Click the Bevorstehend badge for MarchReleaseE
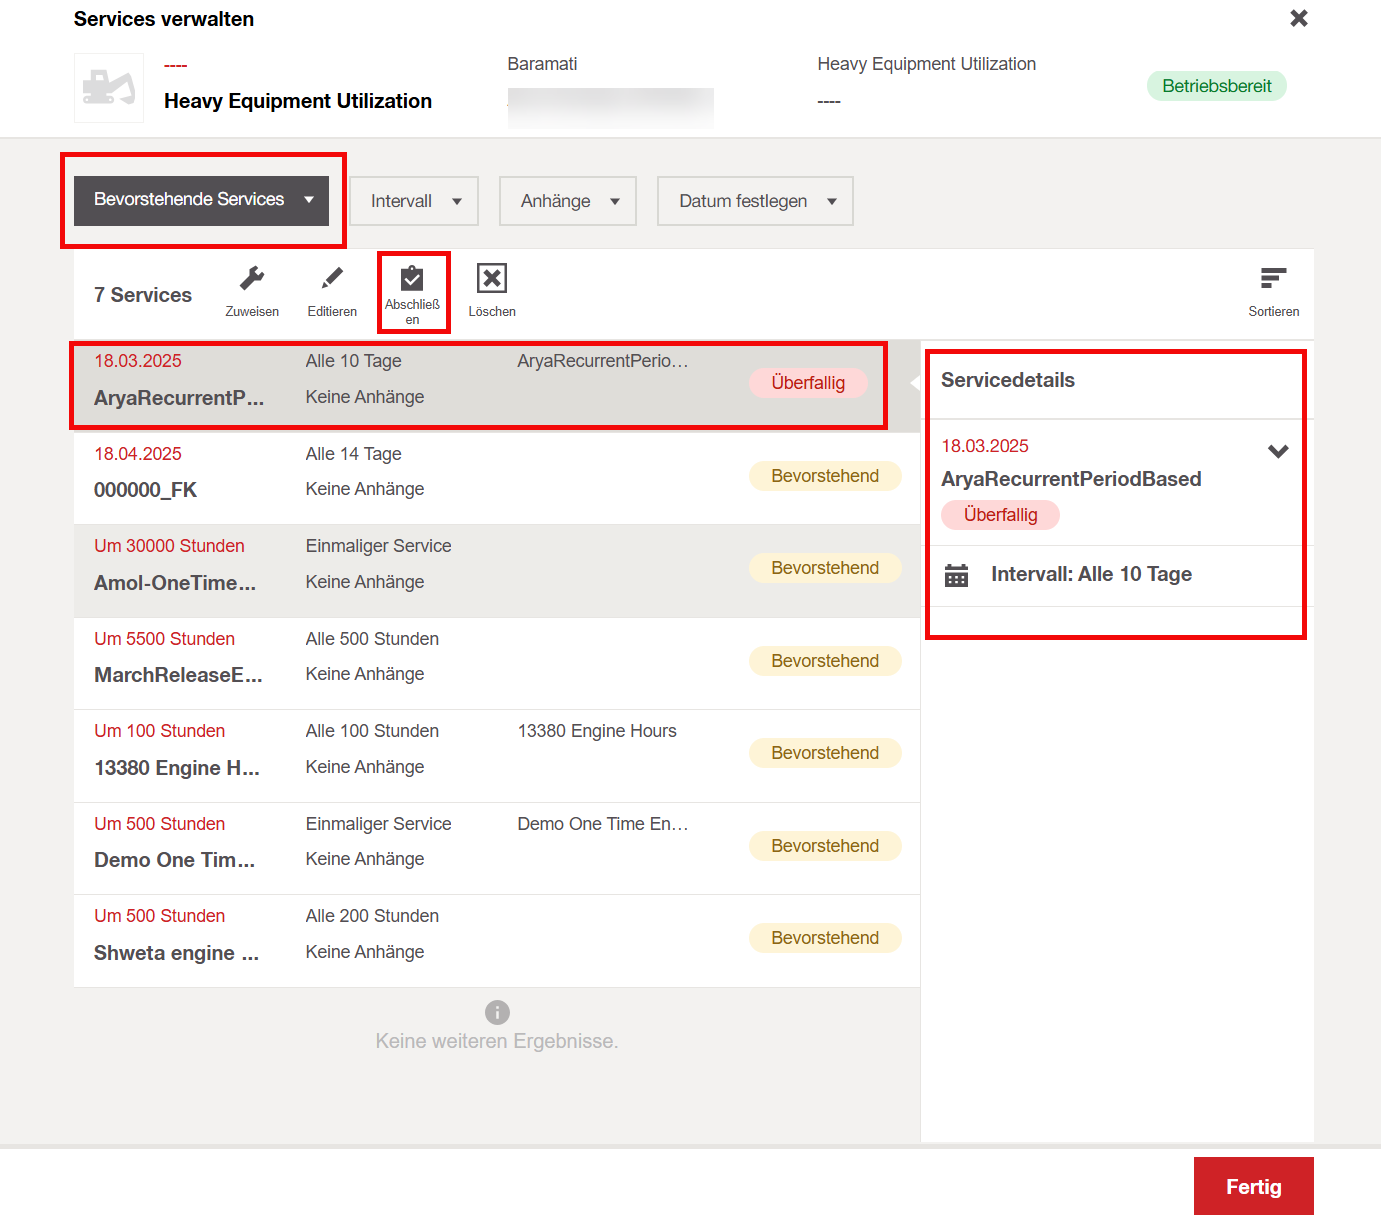This screenshot has width=1381, height=1220. (x=825, y=661)
